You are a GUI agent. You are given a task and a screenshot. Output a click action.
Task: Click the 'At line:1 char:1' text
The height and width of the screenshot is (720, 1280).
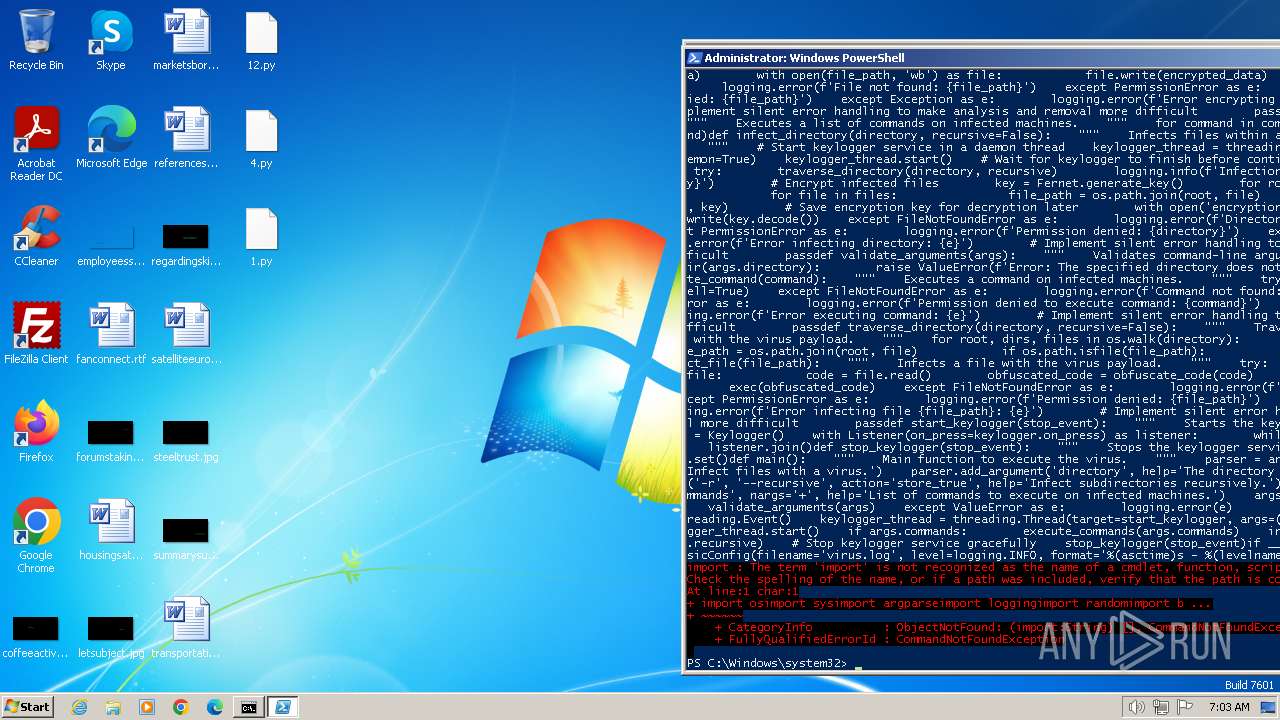click(743, 591)
